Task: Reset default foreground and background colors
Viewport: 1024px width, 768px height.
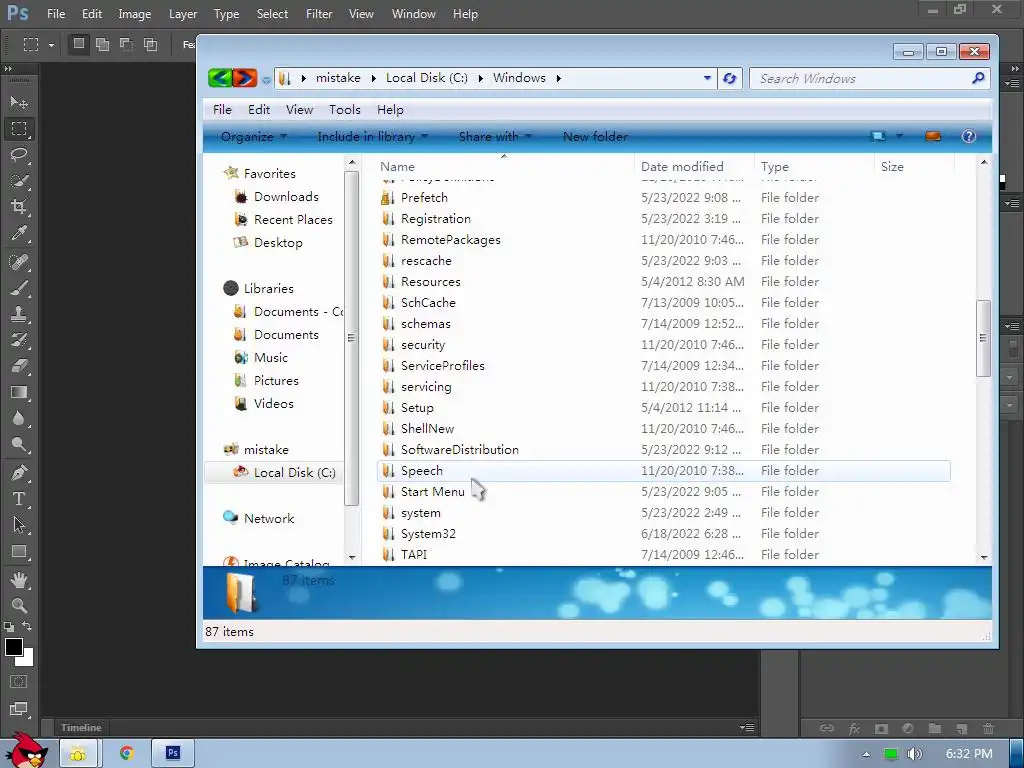Action: point(8,626)
